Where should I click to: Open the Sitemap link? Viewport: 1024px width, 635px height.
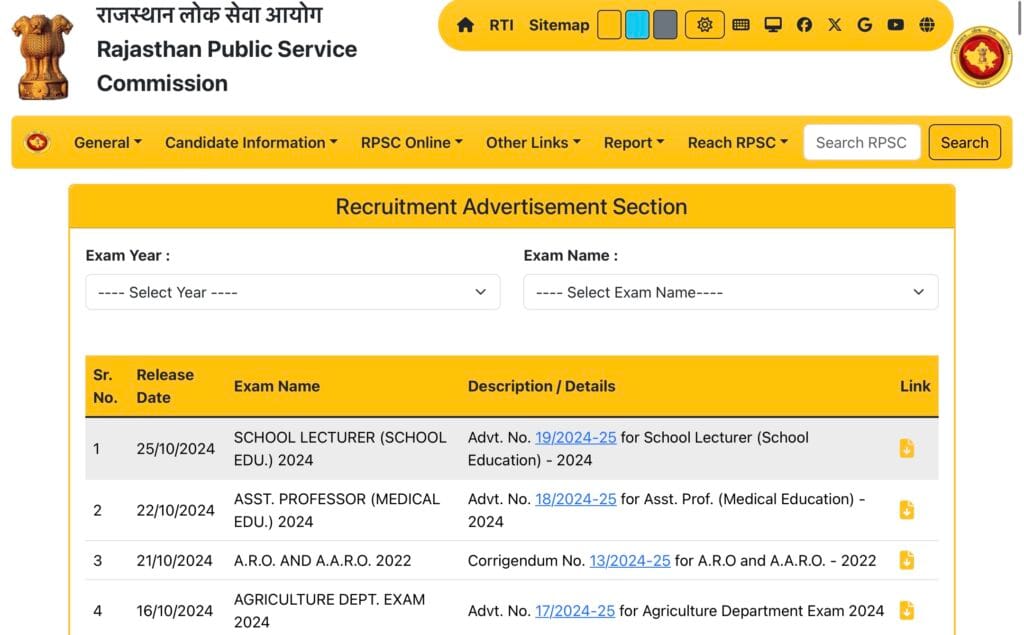[x=559, y=25]
